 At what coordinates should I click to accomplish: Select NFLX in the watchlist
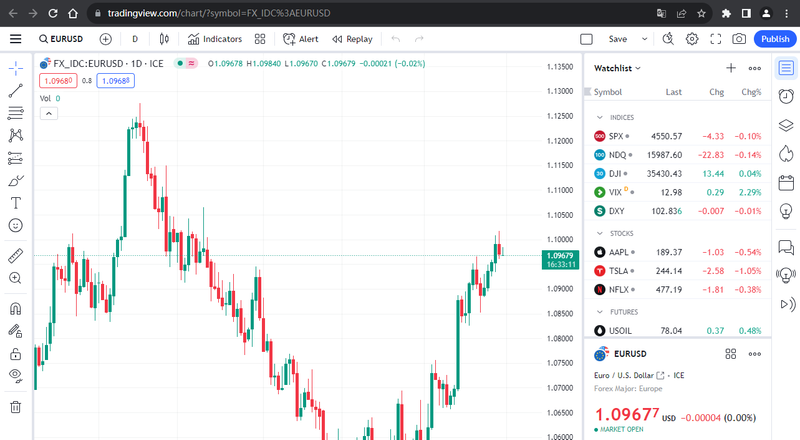click(x=678, y=289)
